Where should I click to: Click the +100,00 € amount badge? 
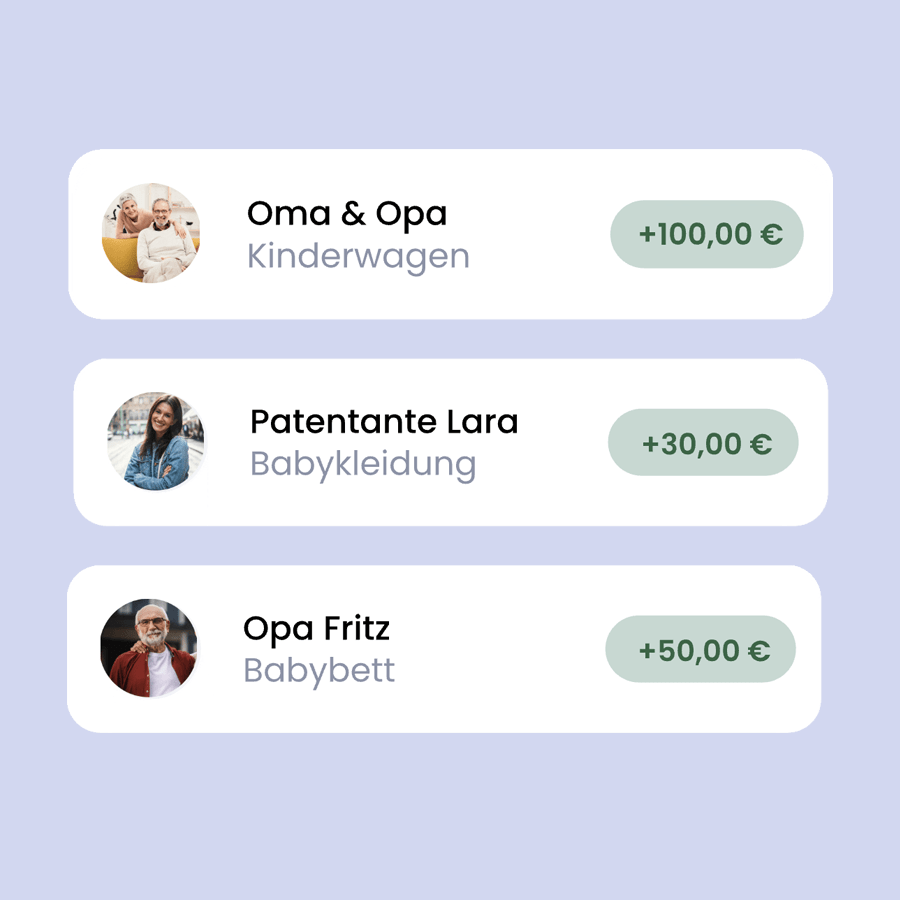click(x=707, y=234)
